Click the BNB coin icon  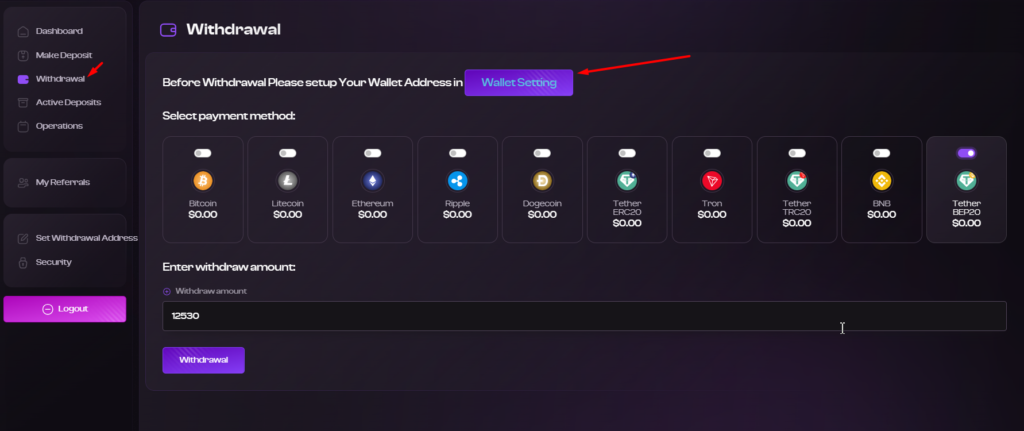pyautogui.click(x=882, y=180)
